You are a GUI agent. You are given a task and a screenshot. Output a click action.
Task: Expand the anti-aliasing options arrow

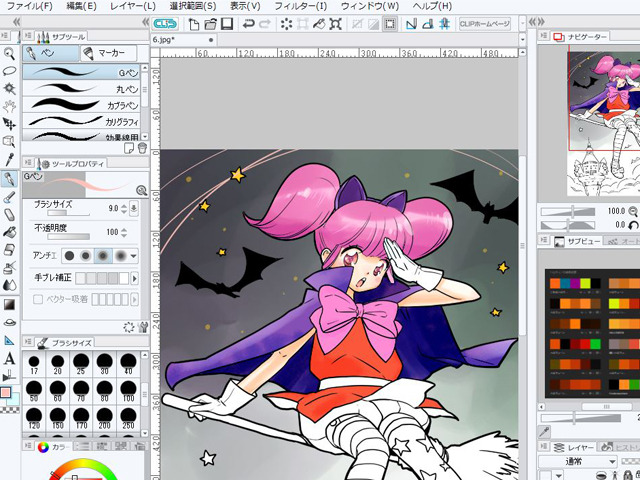(133, 256)
